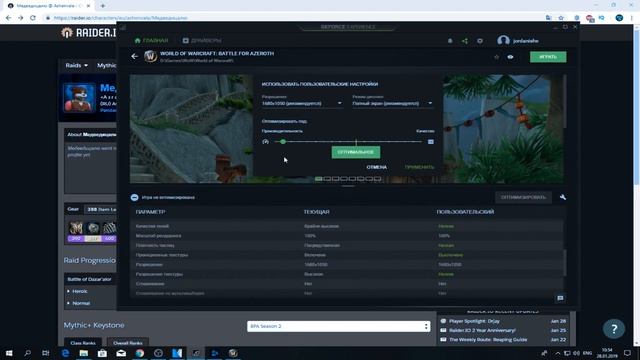
Task: Open the display mode dropdown Полный экран
Action: (392, 103)
